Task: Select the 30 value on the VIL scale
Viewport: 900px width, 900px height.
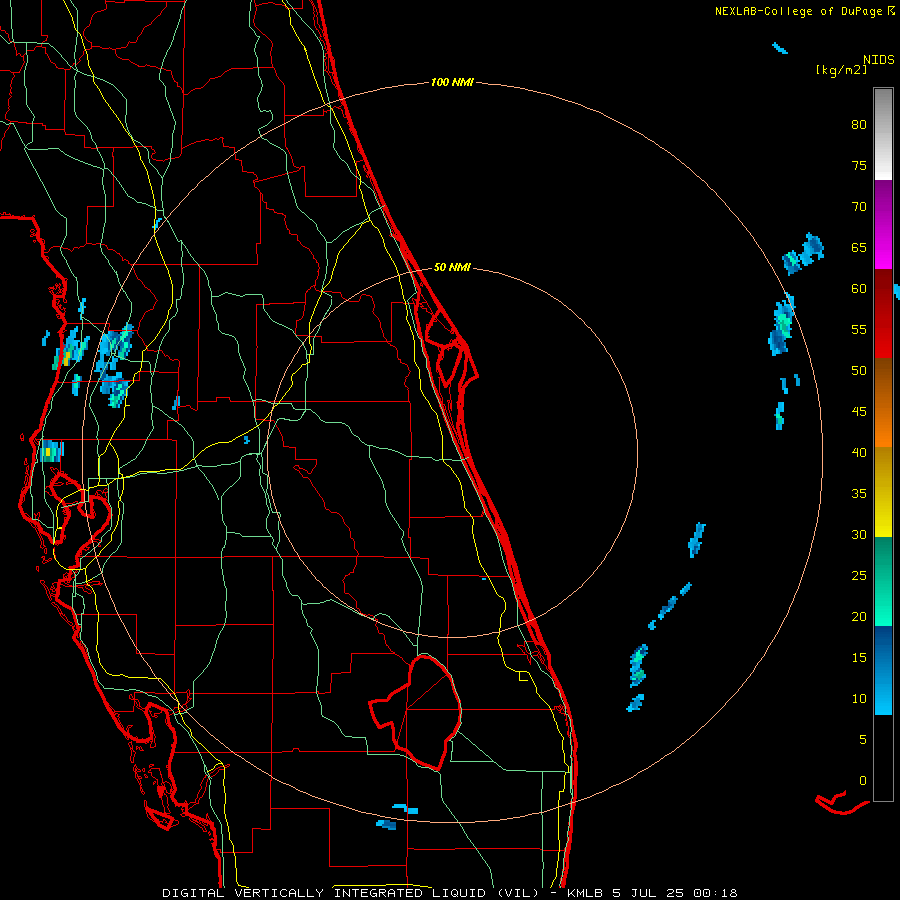Action: click(x=859, y=534)
